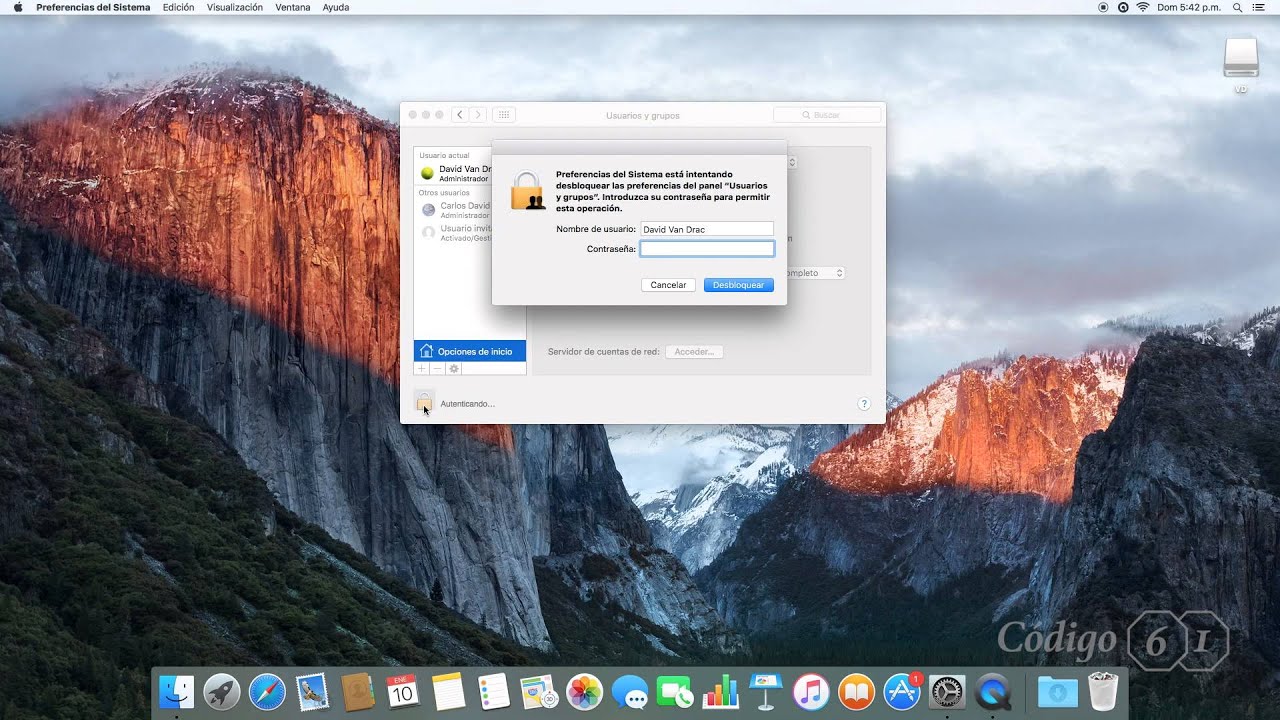This screenshot has width=1280, height=720.
Task: Click the remove user minus button
Action: click(x=437, y=369)
